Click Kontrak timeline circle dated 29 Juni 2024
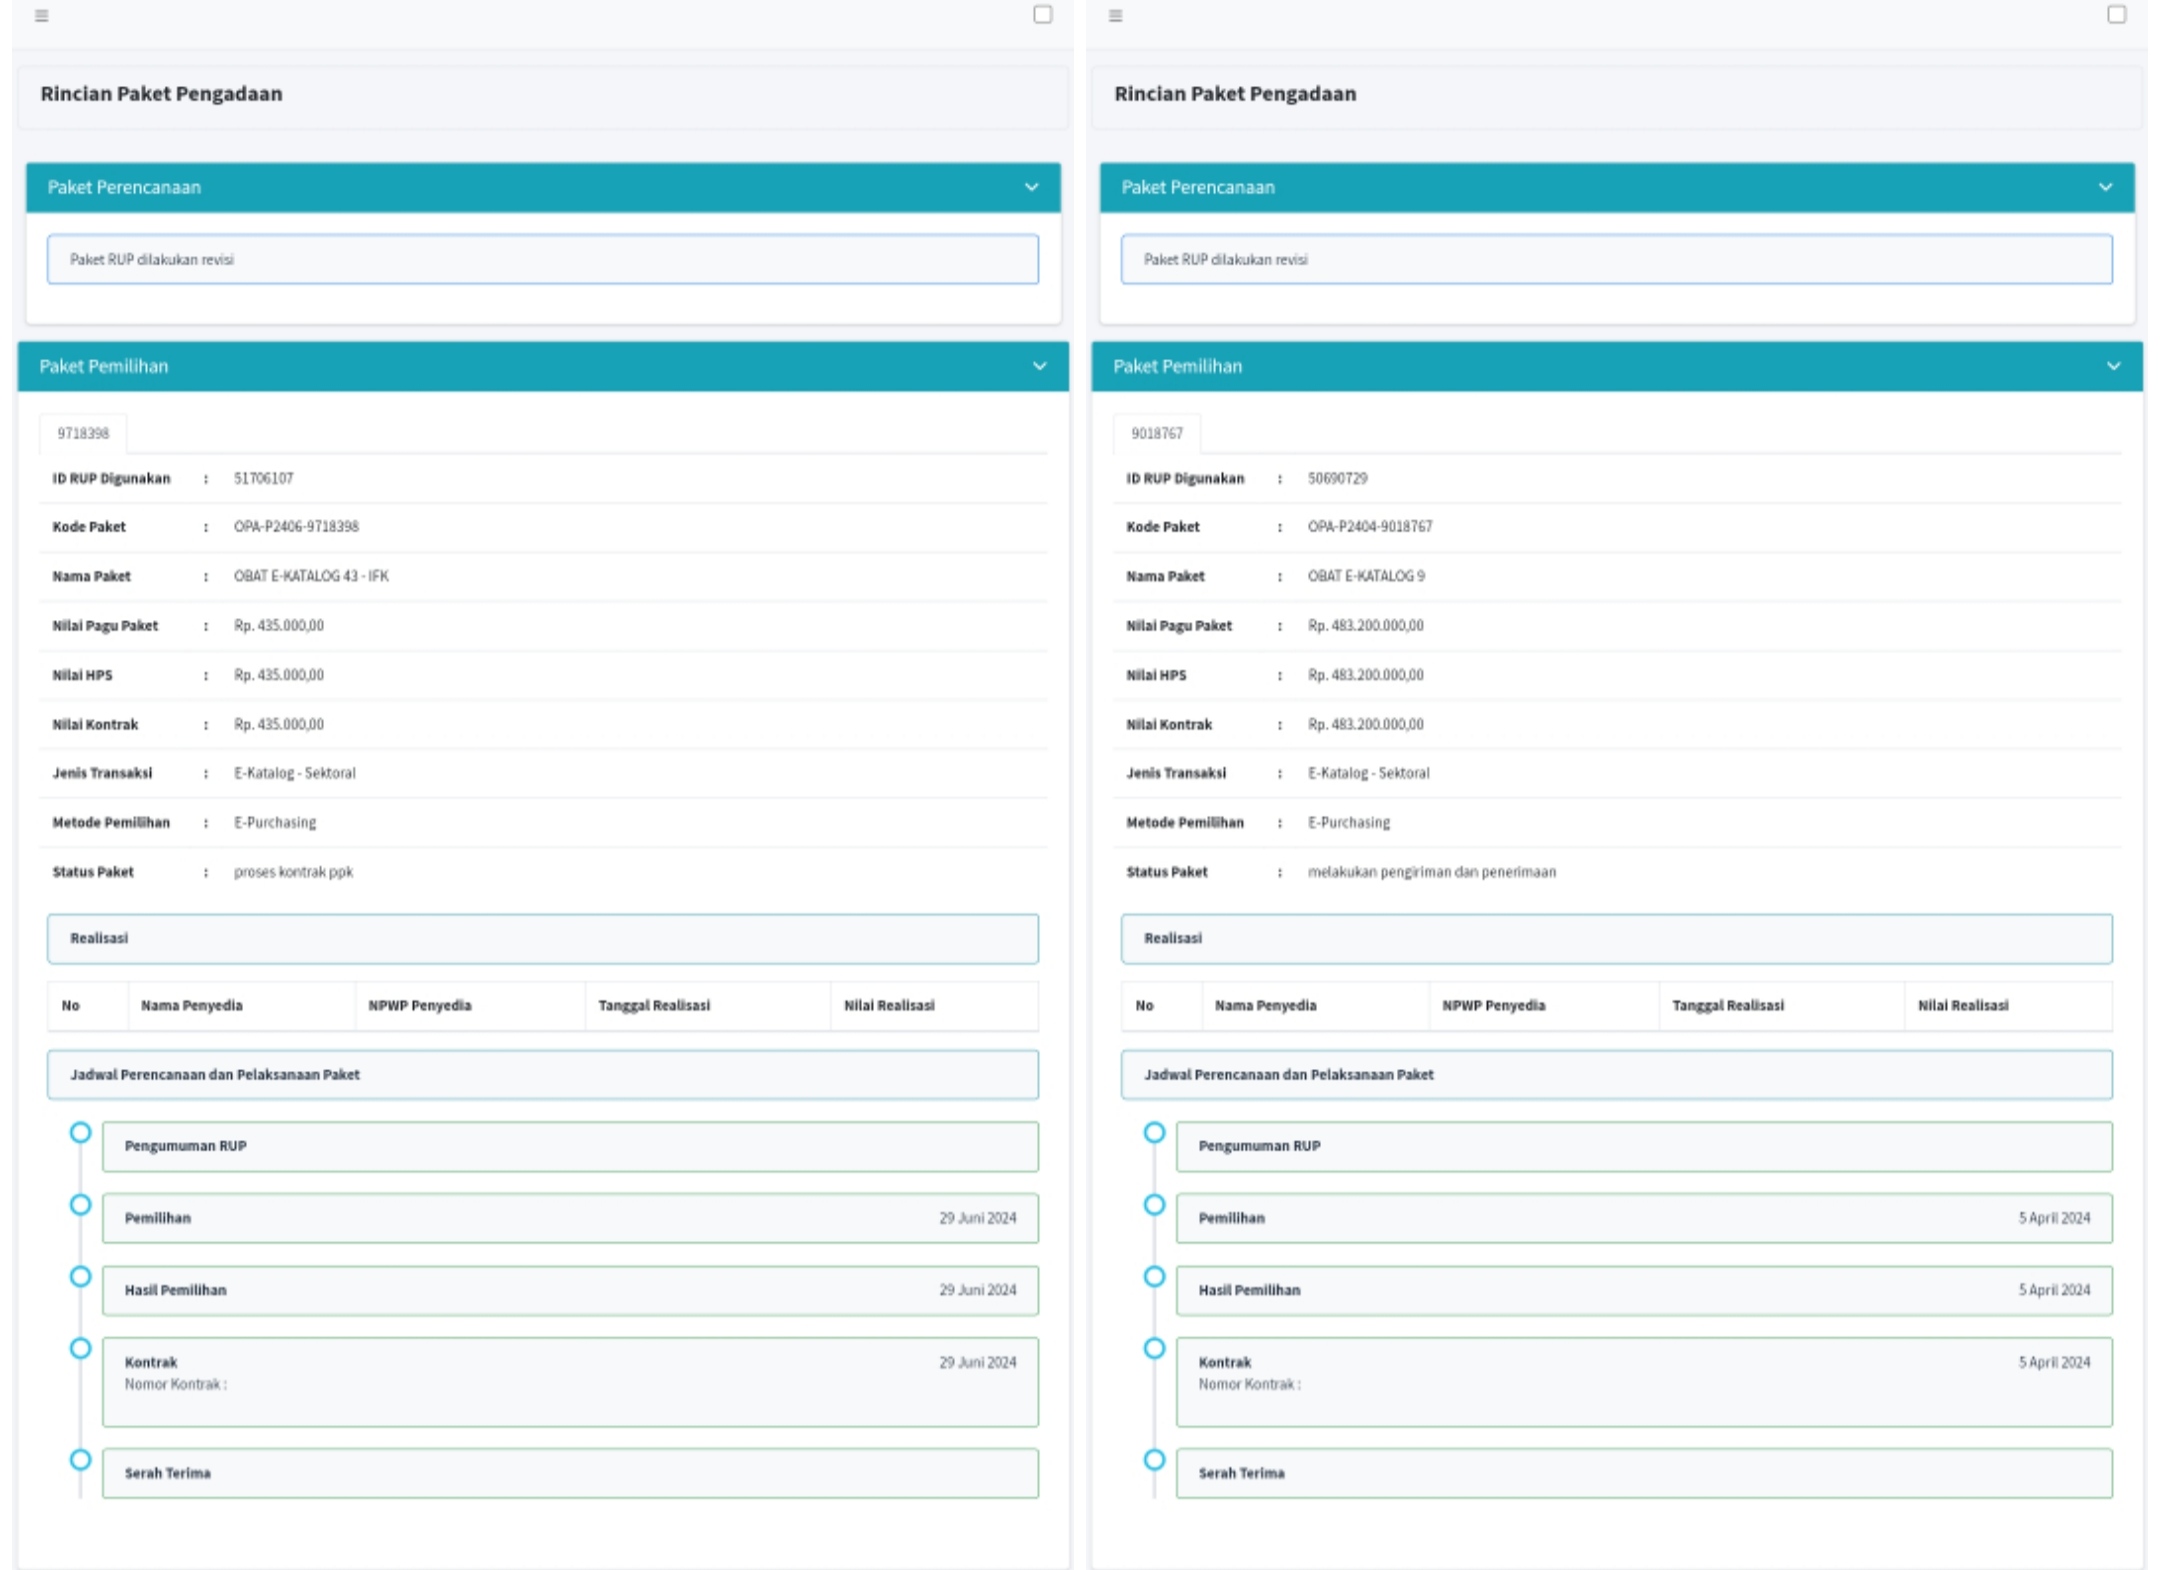This screenshot has width=2160, height=1570. 81,1348
